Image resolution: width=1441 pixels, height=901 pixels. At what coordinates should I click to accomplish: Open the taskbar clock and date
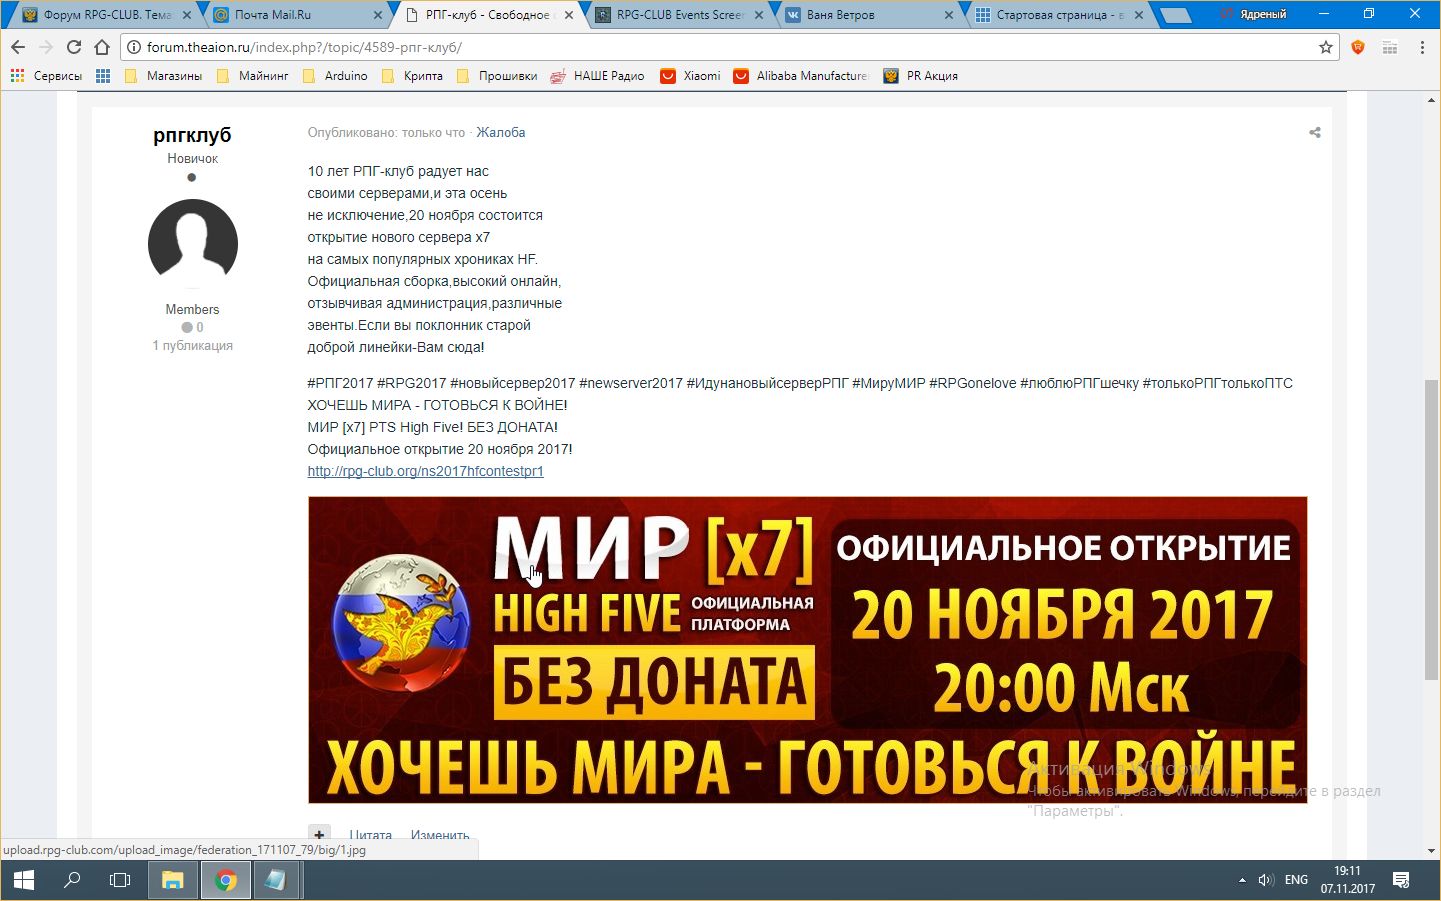(x=1347, y=880)
